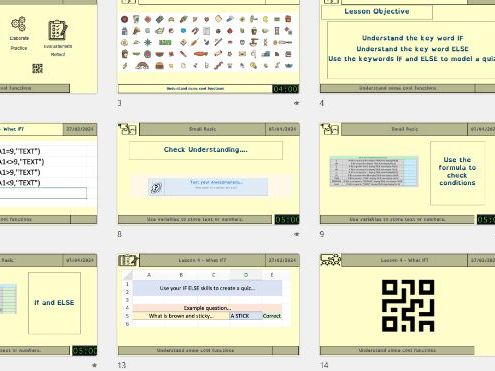This screenshot has width=495, height=371.
Task: Click the slide number 8 label
Action: pos(120,234)
